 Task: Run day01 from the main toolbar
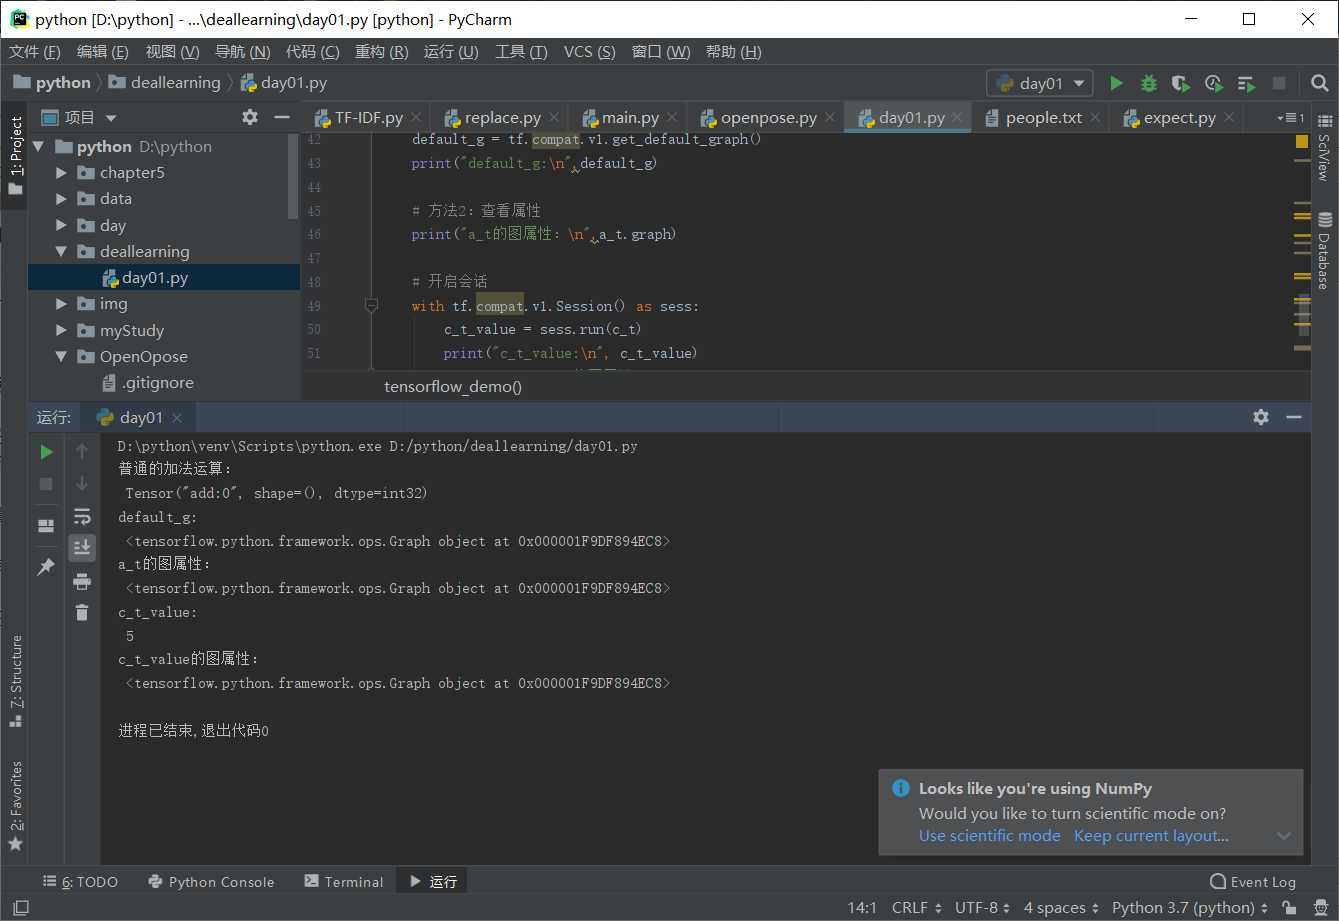(1116, 83)
